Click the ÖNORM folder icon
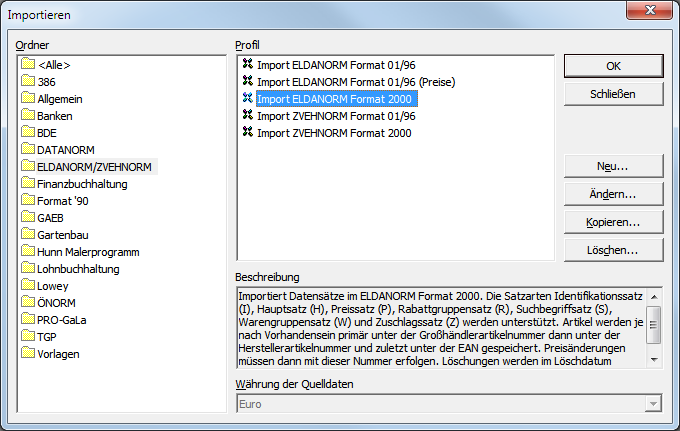The width and height of the screenshot is (680, 431). click(27, 303)
